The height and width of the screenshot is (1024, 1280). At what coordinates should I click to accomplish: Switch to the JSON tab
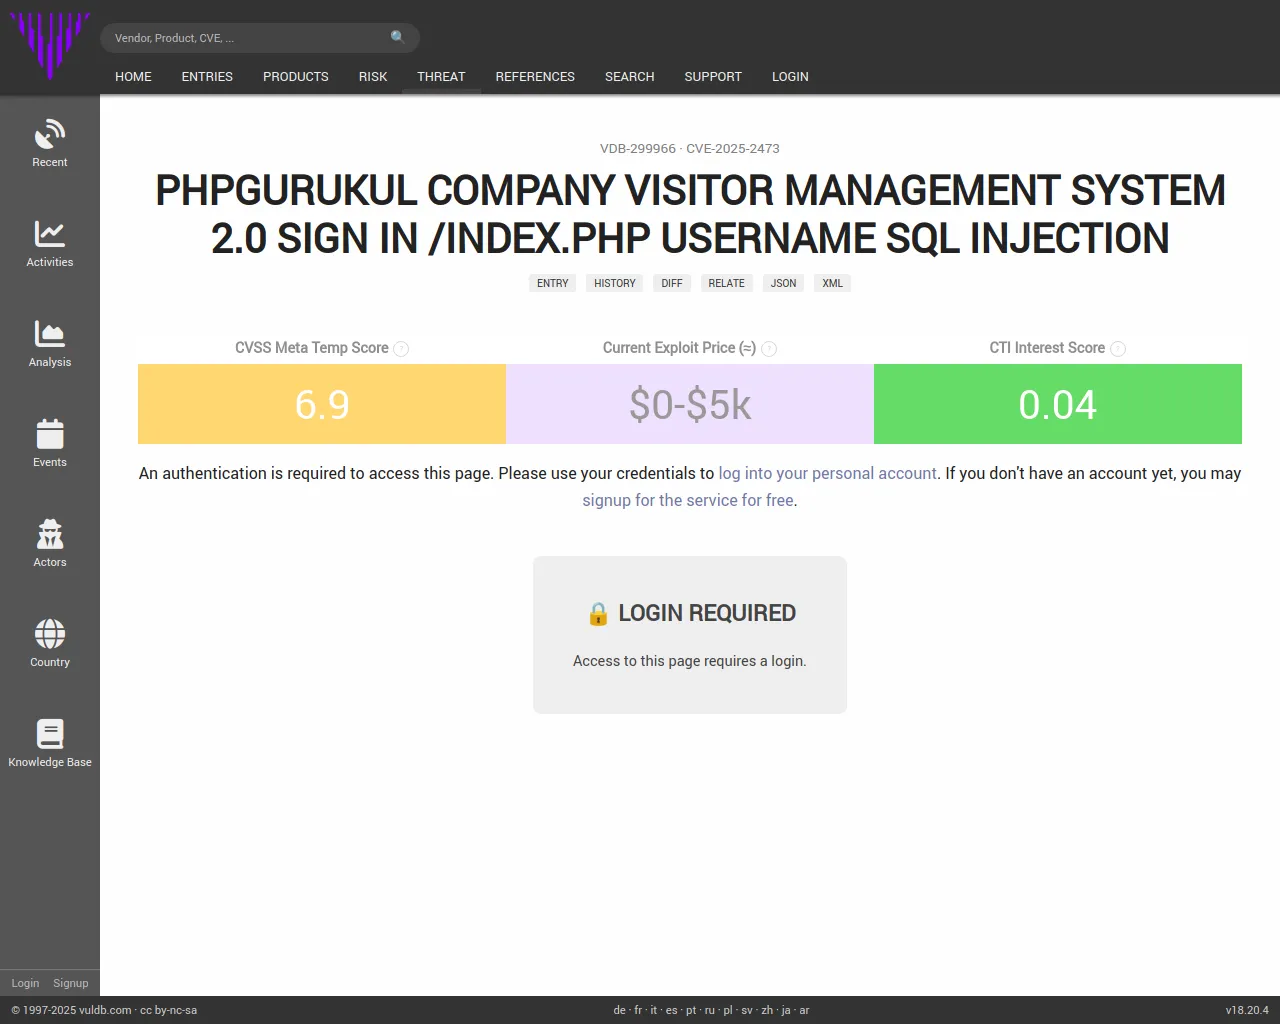(x=784, y=283)
